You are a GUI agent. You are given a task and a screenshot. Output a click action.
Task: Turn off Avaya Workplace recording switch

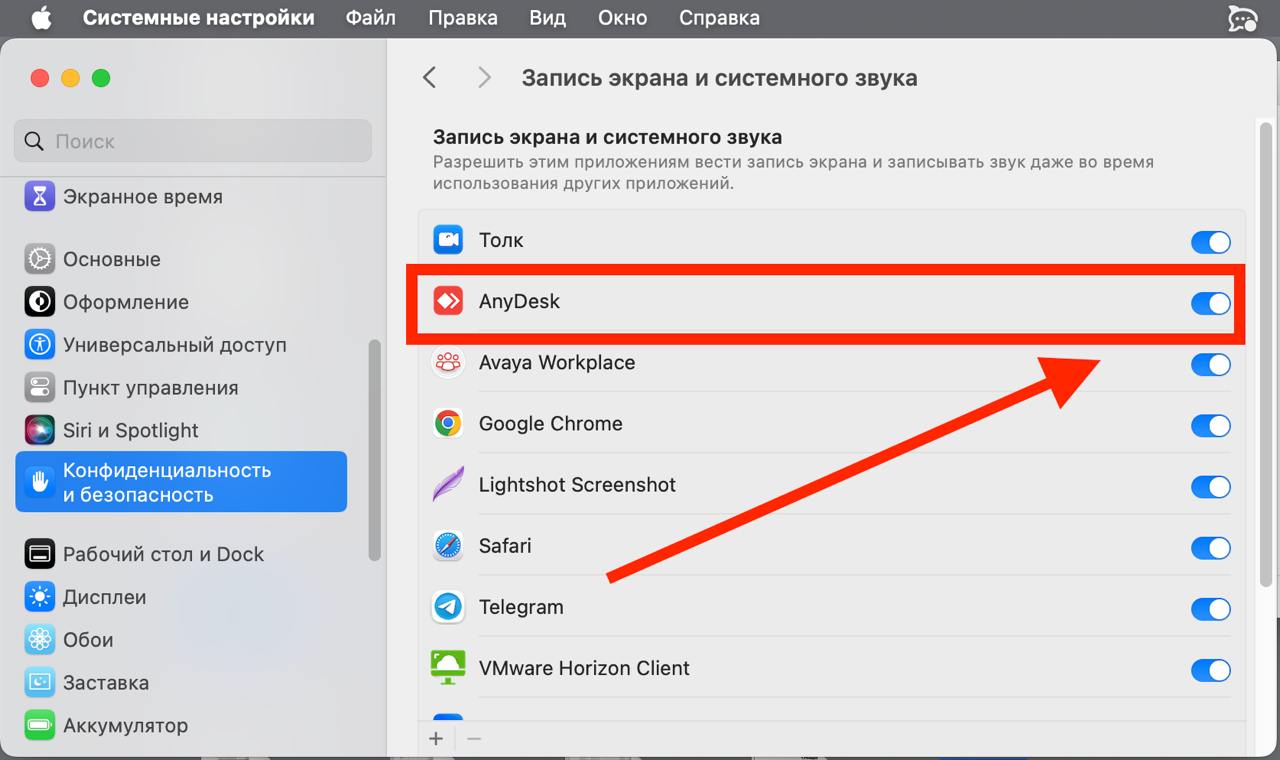(1210, 364)
